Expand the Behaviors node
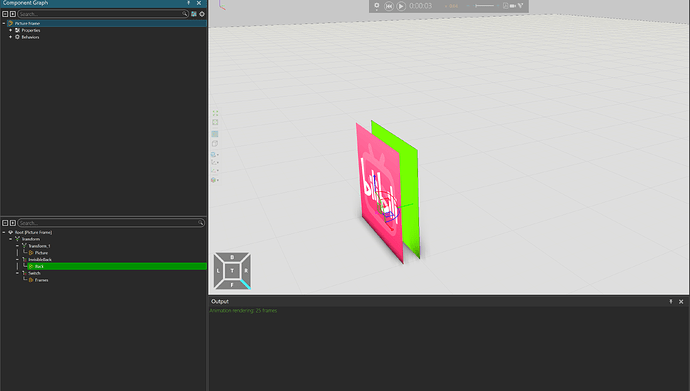690x391 pixels. [x=11, y=37]
